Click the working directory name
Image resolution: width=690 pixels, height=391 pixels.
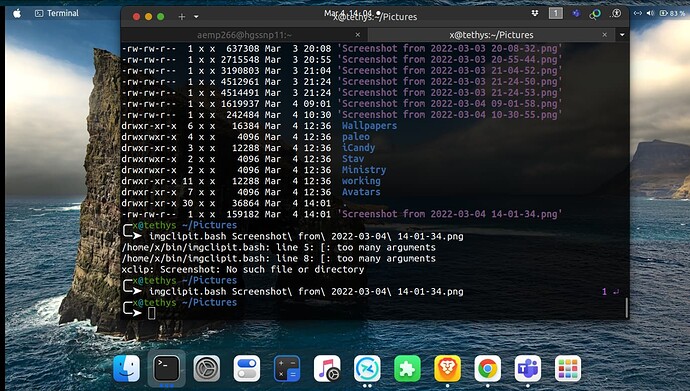click(361, 181)
